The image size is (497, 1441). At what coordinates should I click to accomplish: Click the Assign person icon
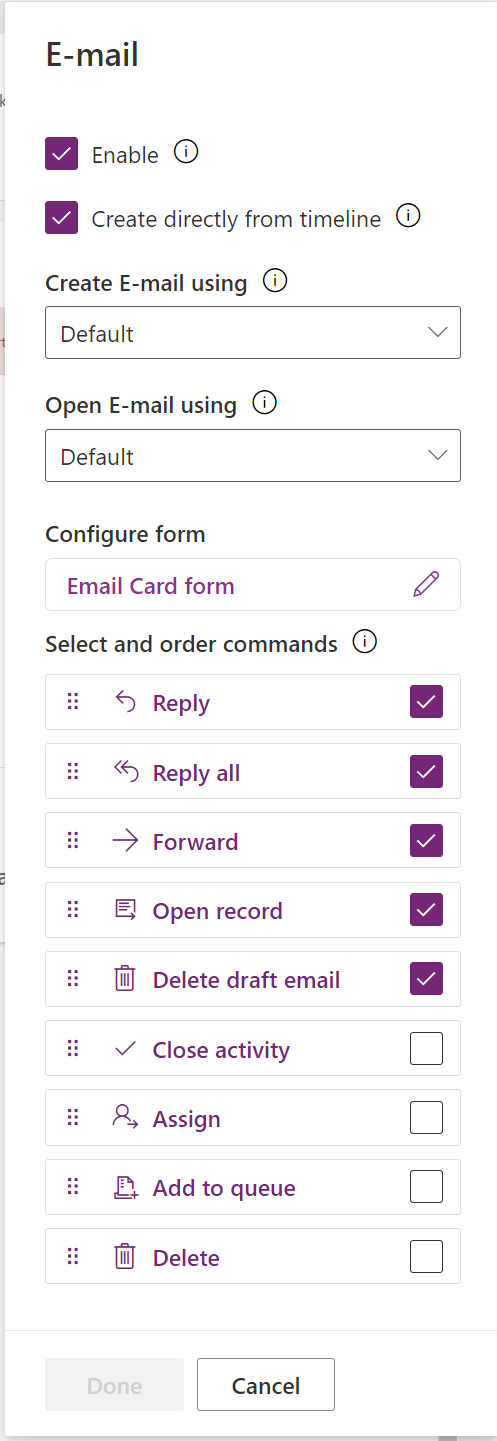(125, 1118)
